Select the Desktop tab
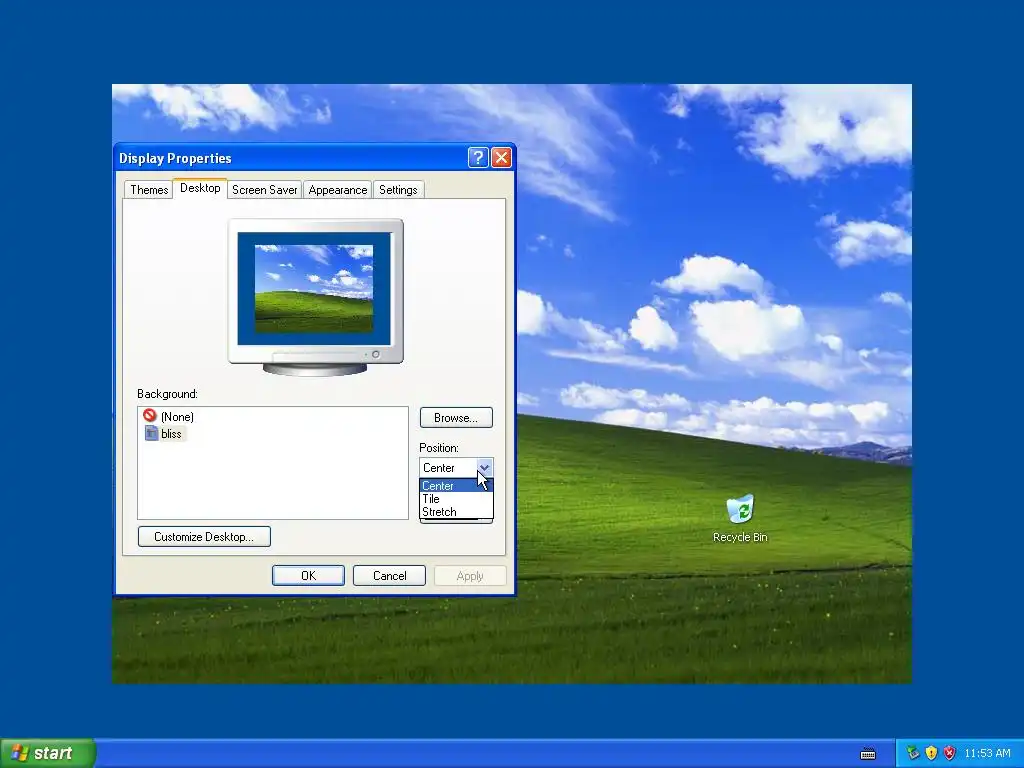Image resolution: width=1024 pixels, height=768 pixels. 200,188
